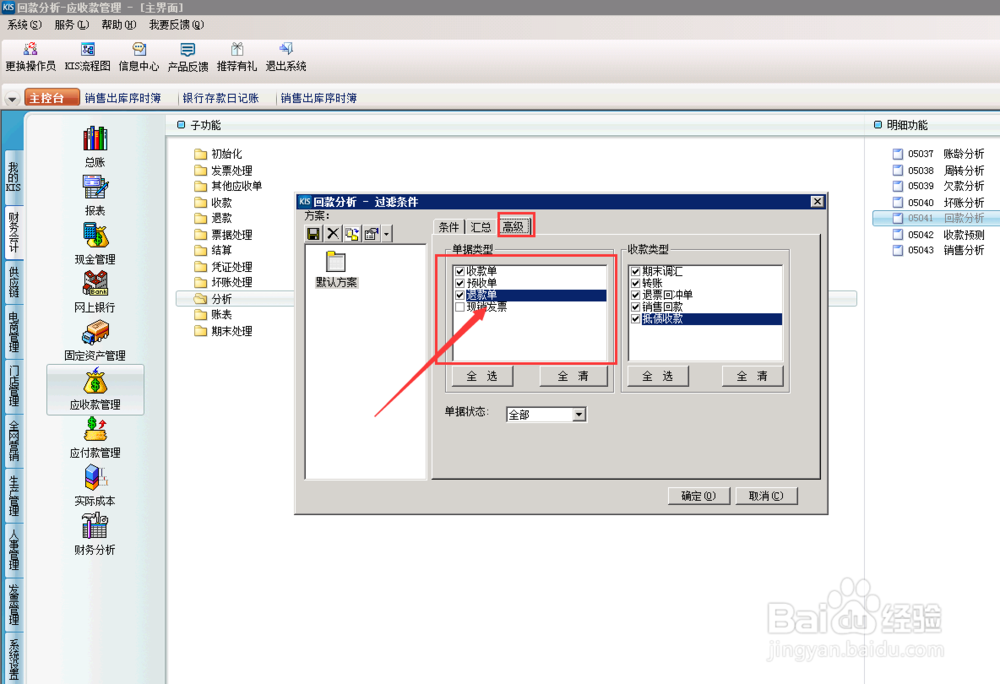Toggle the 预收单 checkbox

coord(460,283)
